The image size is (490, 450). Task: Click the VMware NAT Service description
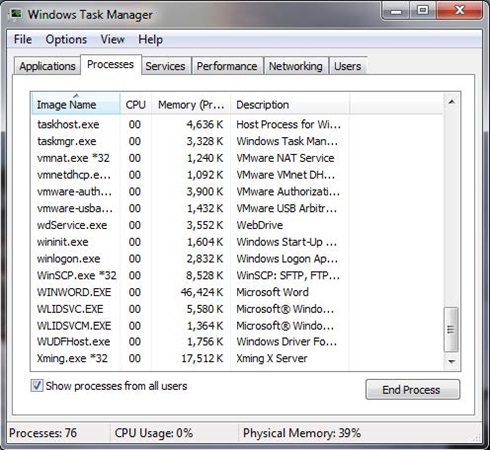[285, 158]
